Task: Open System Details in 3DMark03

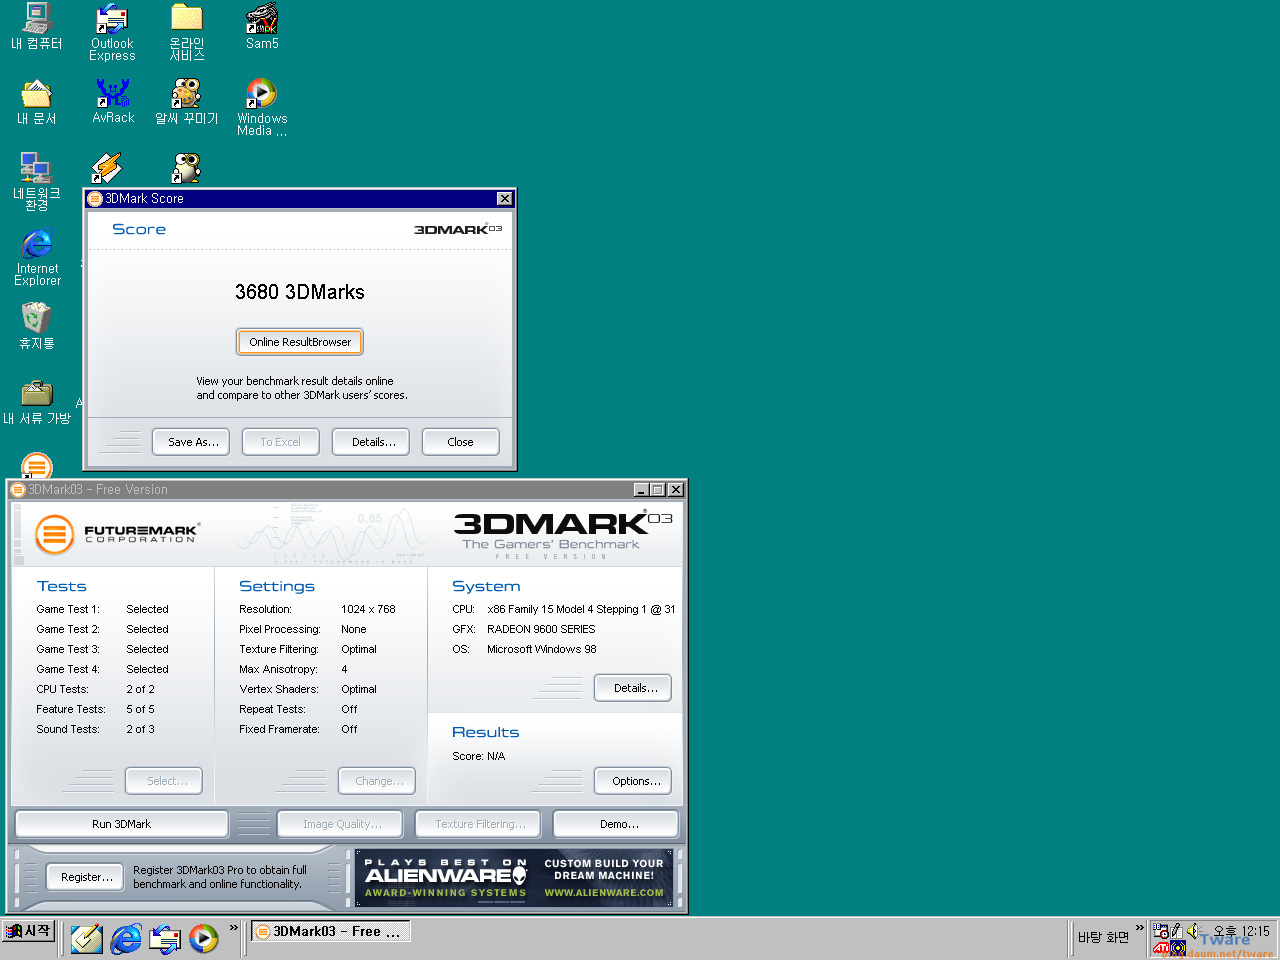Action: [633, 688]
